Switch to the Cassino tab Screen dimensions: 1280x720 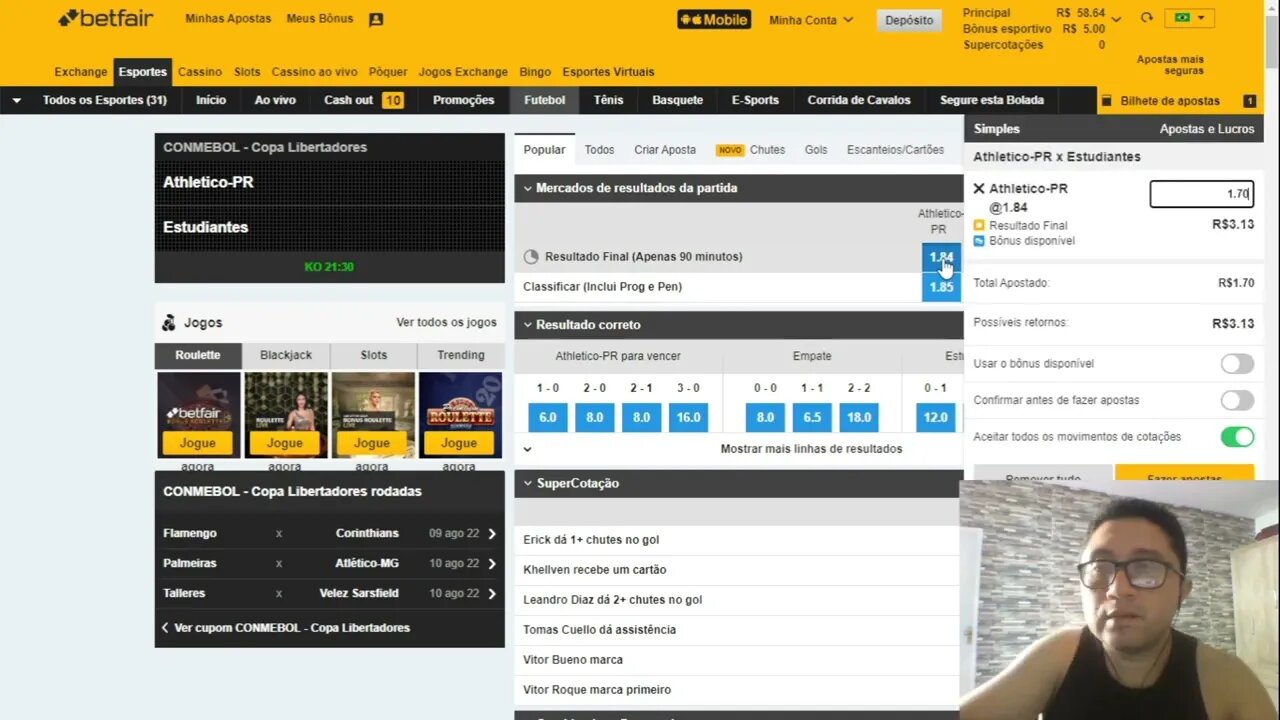coord(200,72)
